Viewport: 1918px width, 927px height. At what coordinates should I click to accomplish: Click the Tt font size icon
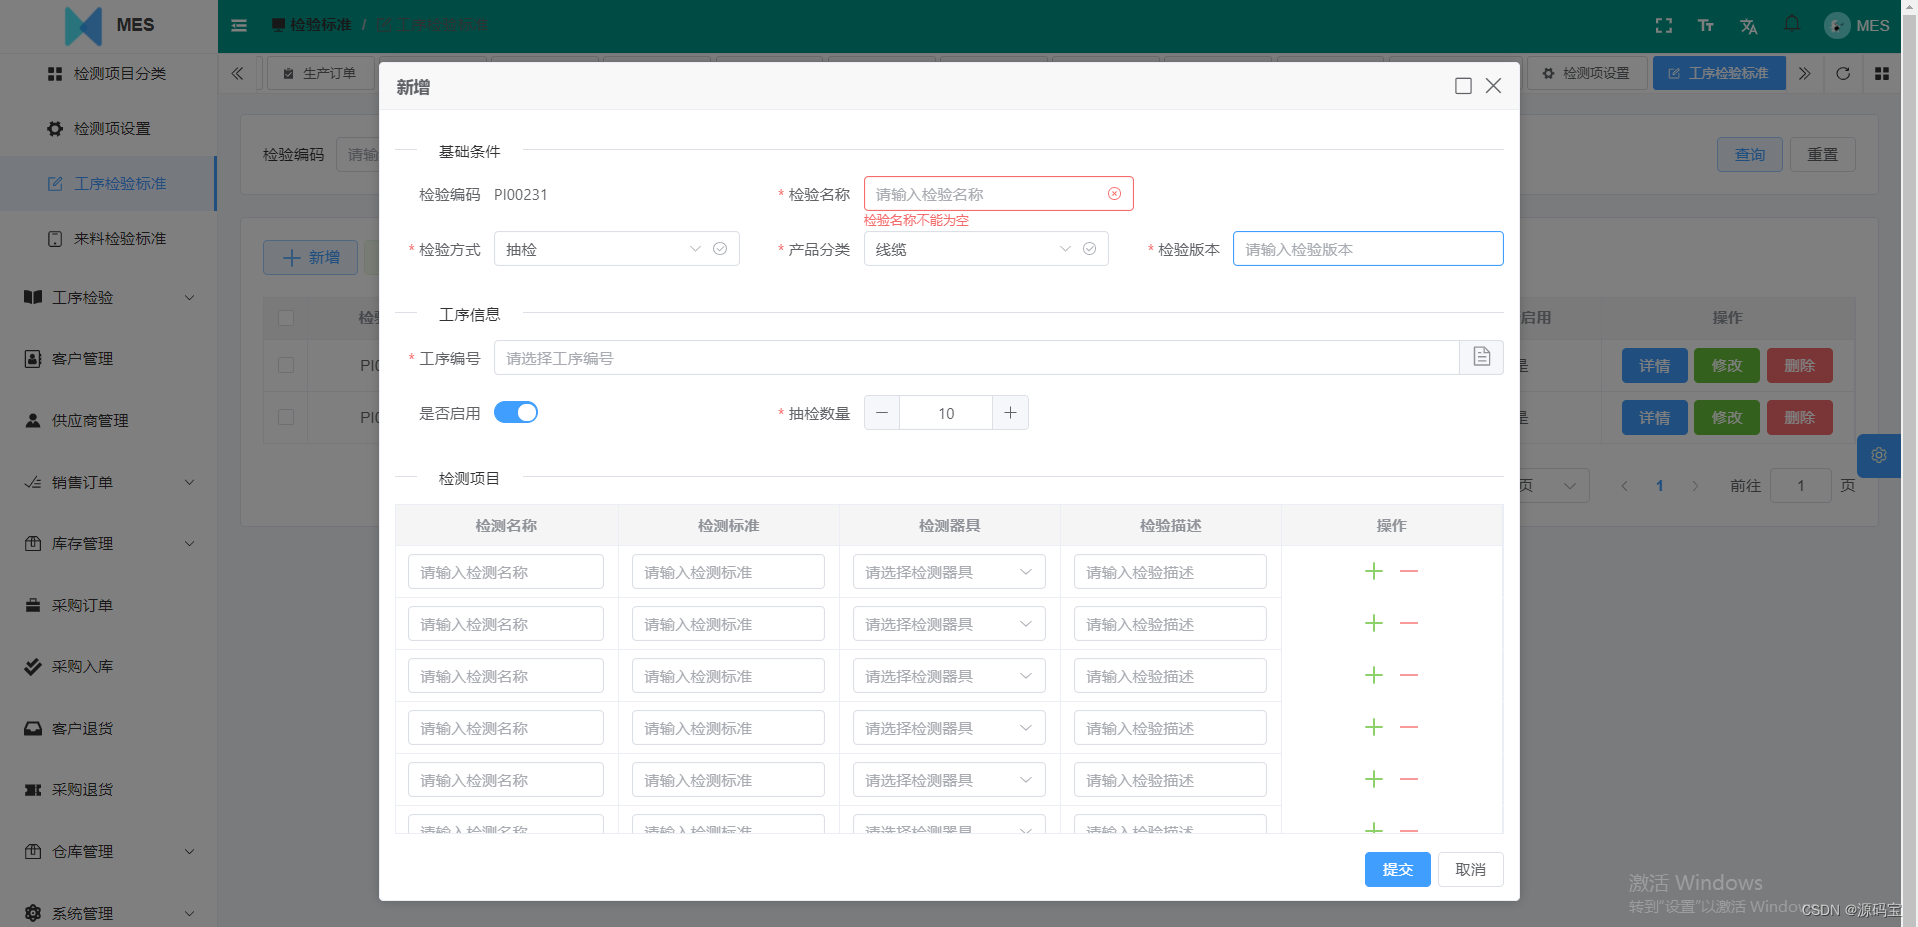click(x=1706, y=25)
